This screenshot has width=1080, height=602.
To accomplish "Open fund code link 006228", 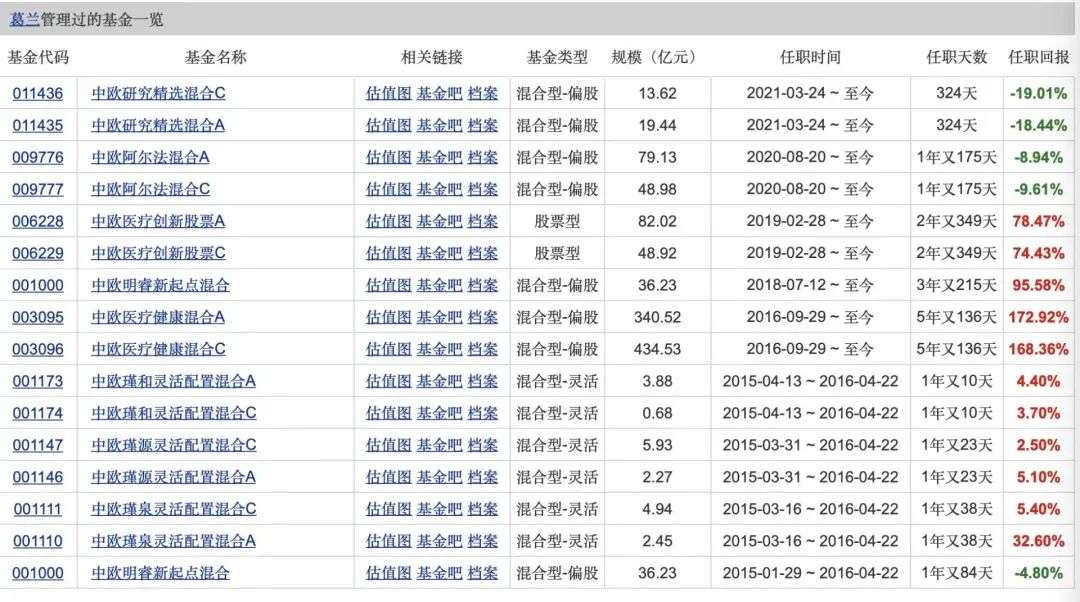I will [x=38, y=222].
